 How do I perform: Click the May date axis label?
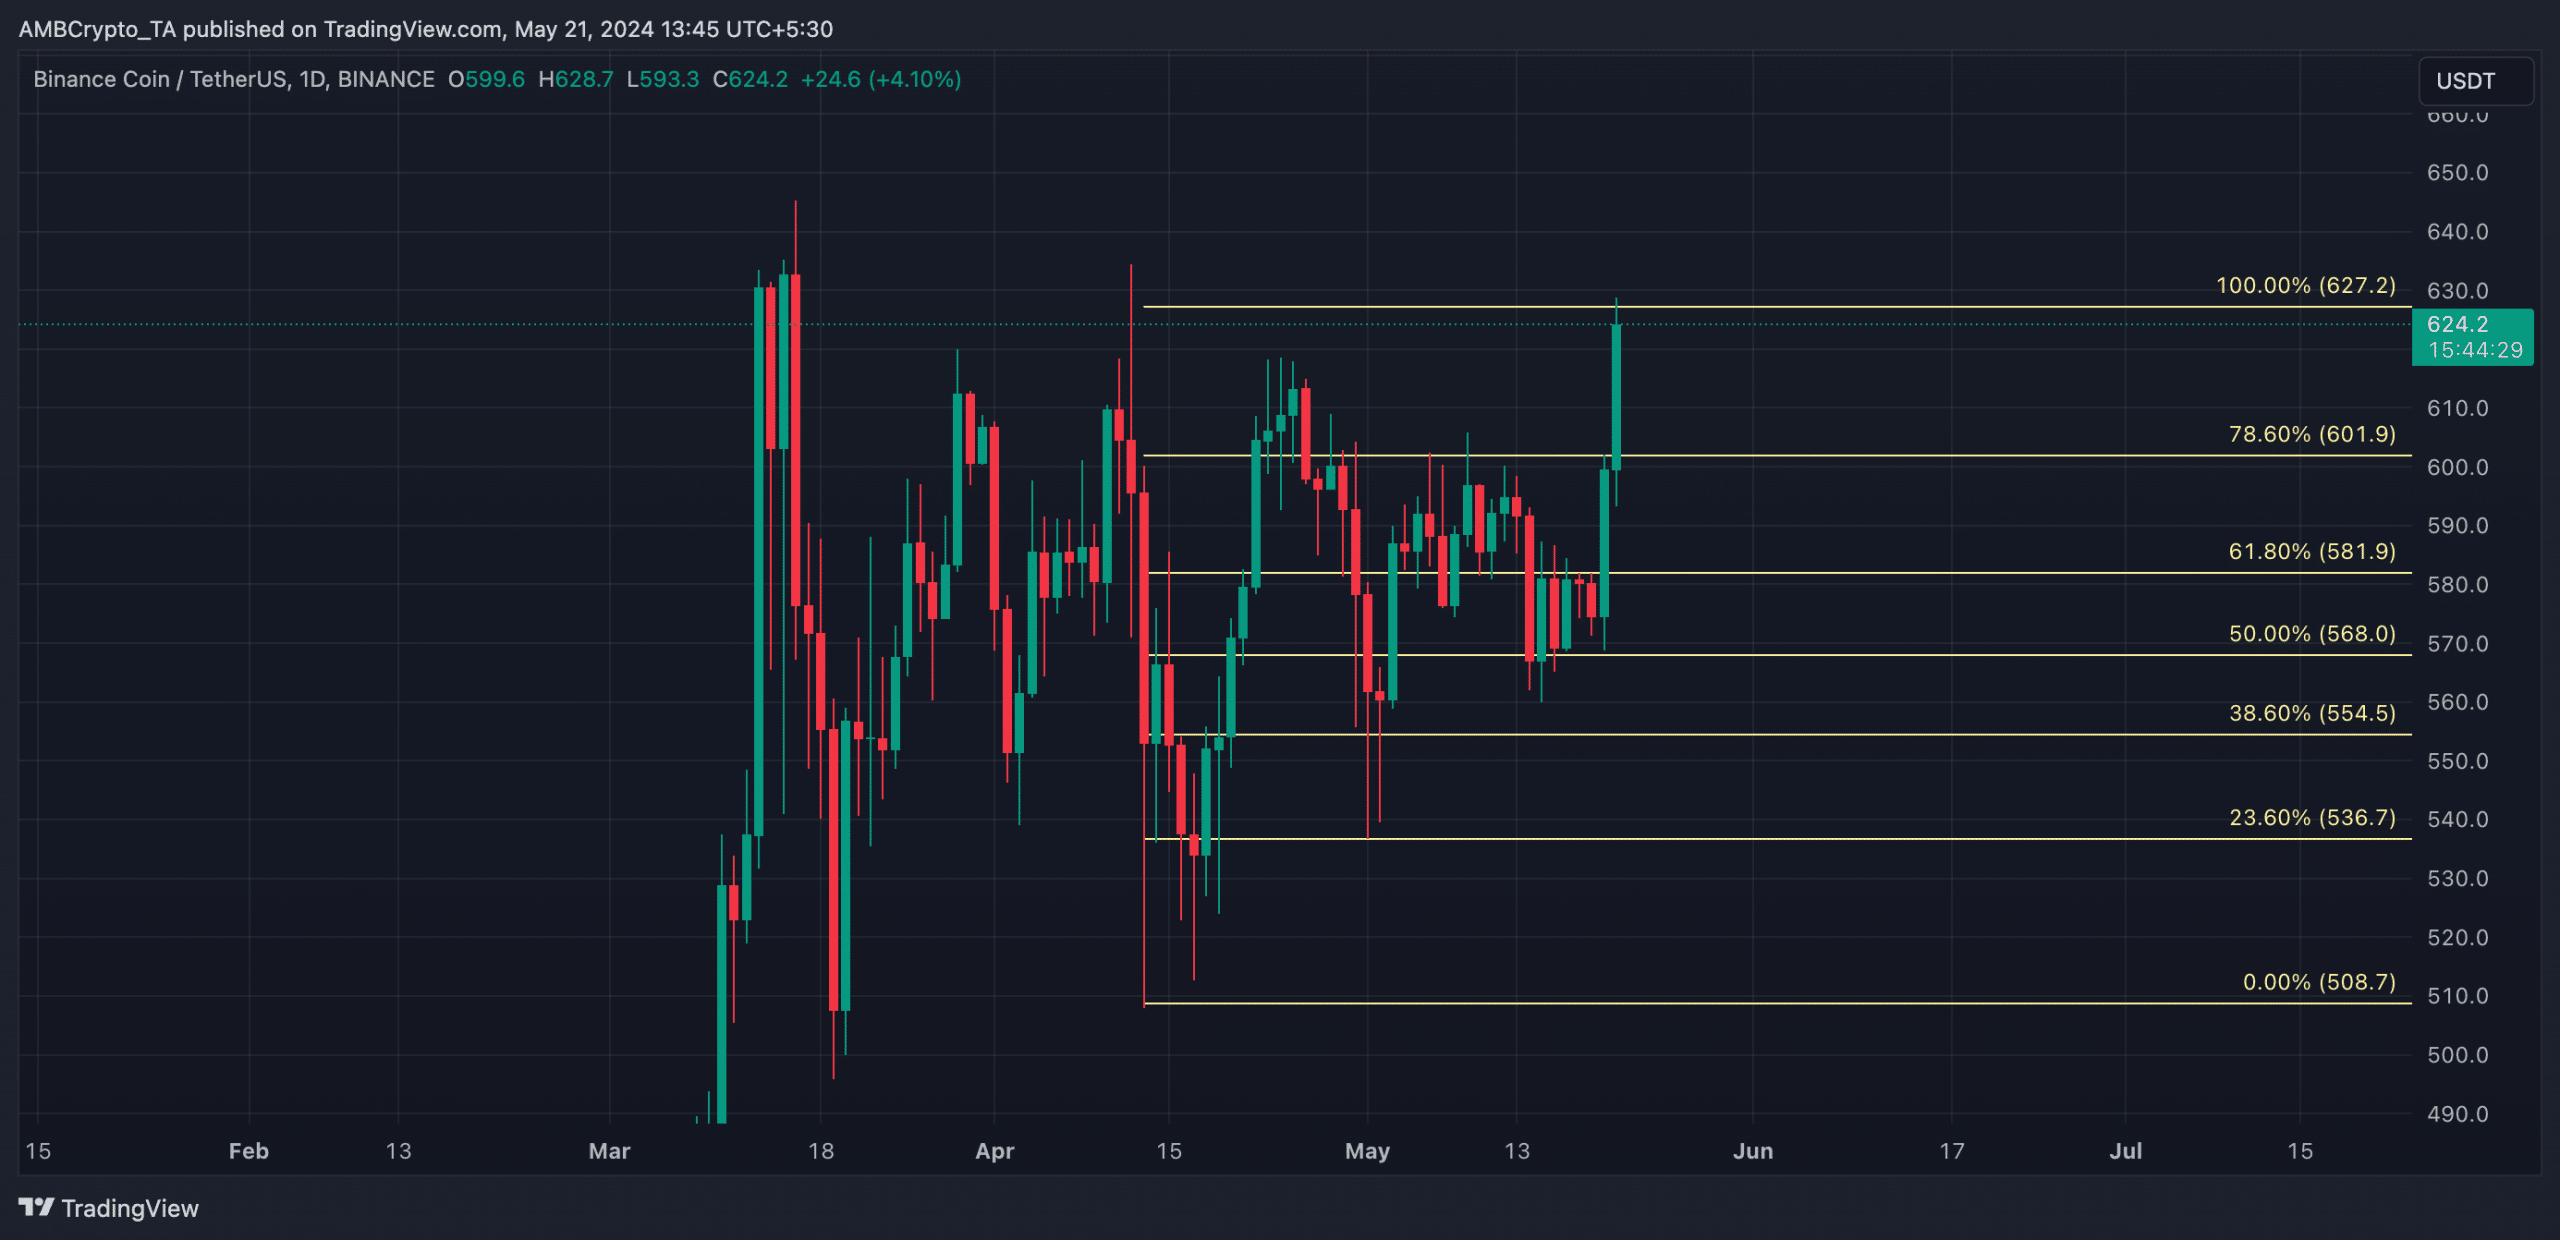click(x=1367, y=1151)
